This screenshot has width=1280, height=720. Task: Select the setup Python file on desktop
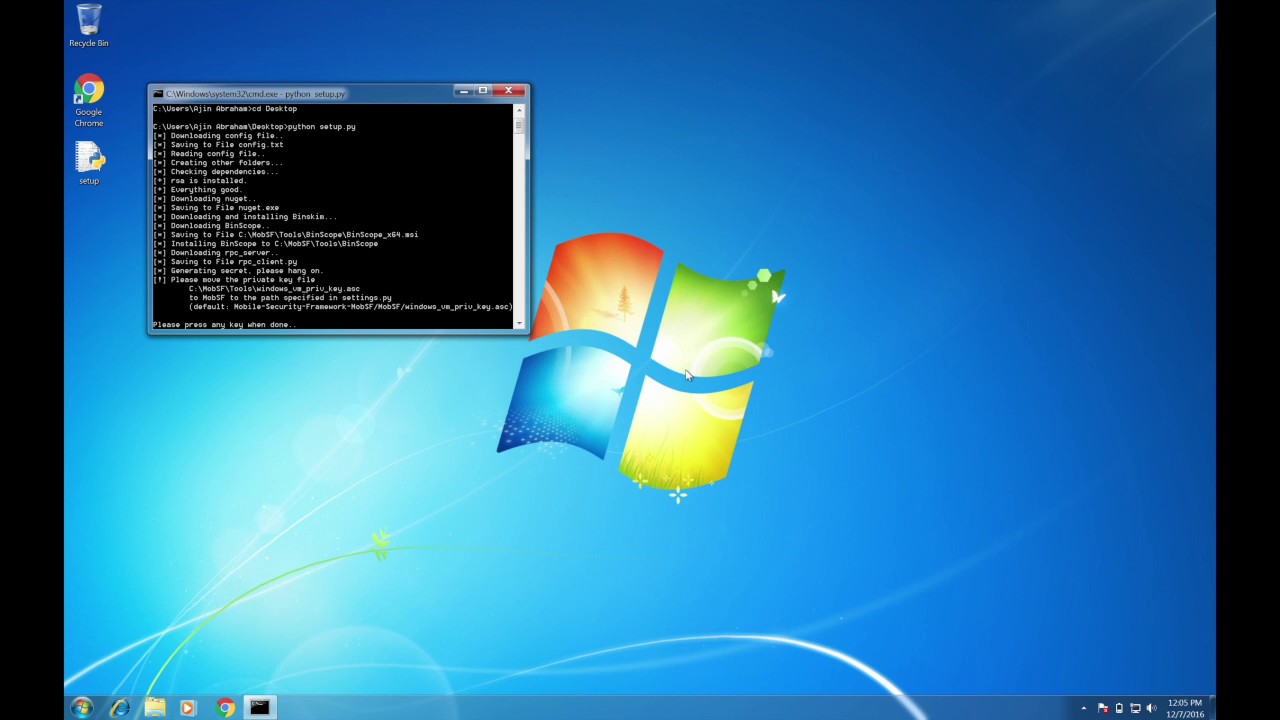point(89,163)
